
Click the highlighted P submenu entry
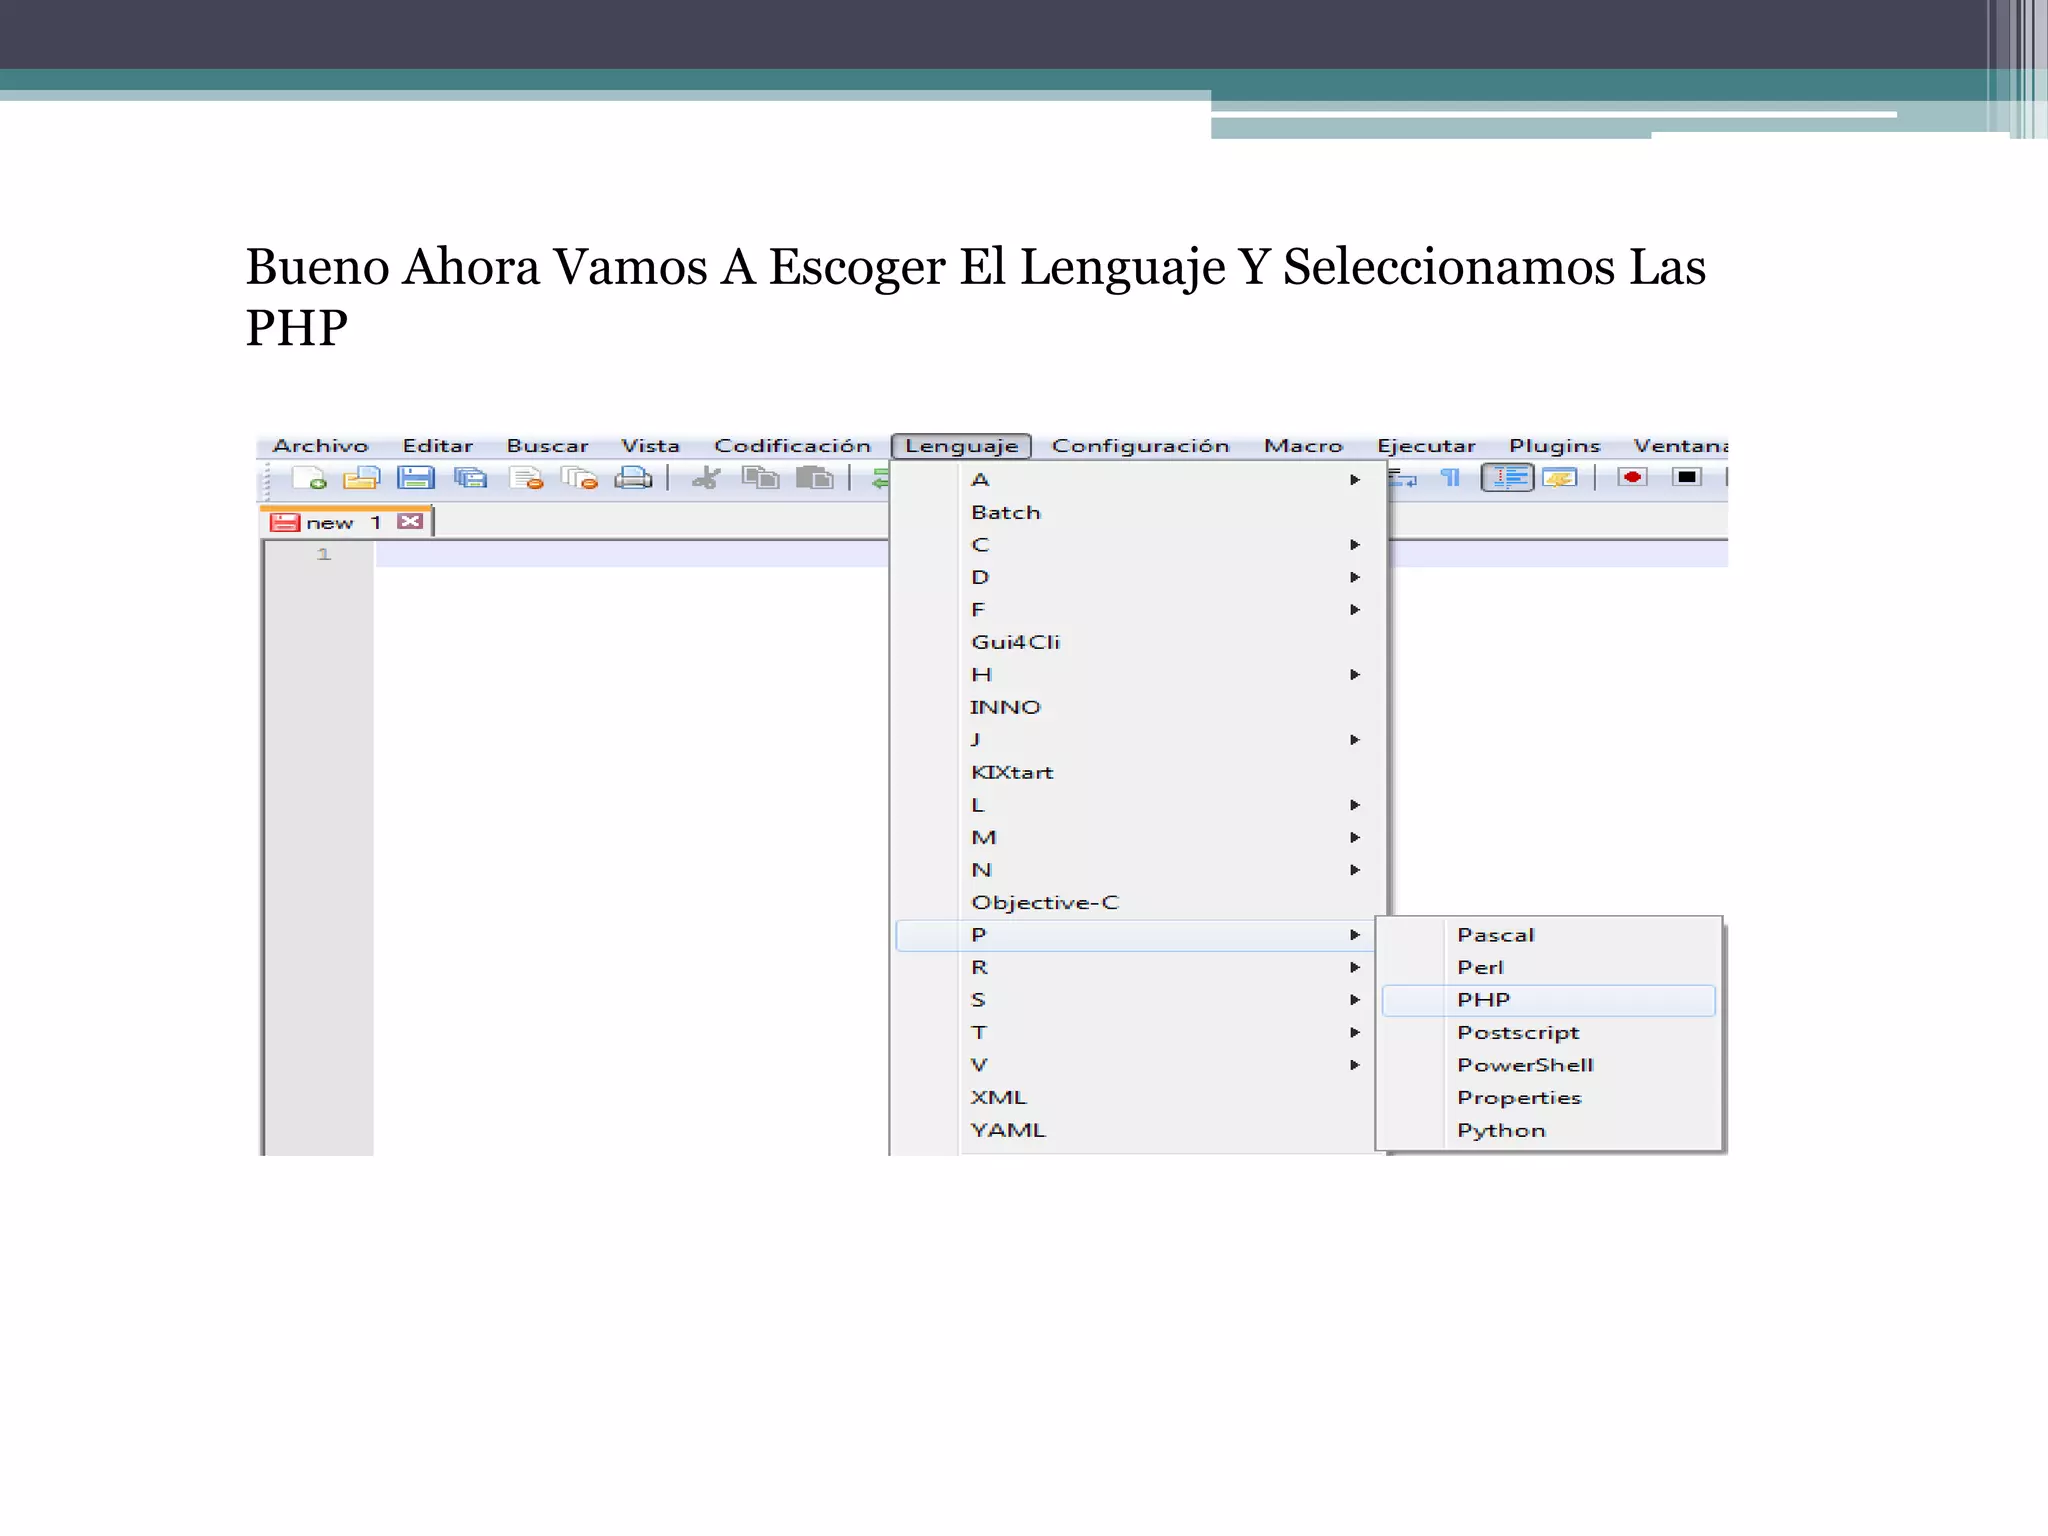1137,935
